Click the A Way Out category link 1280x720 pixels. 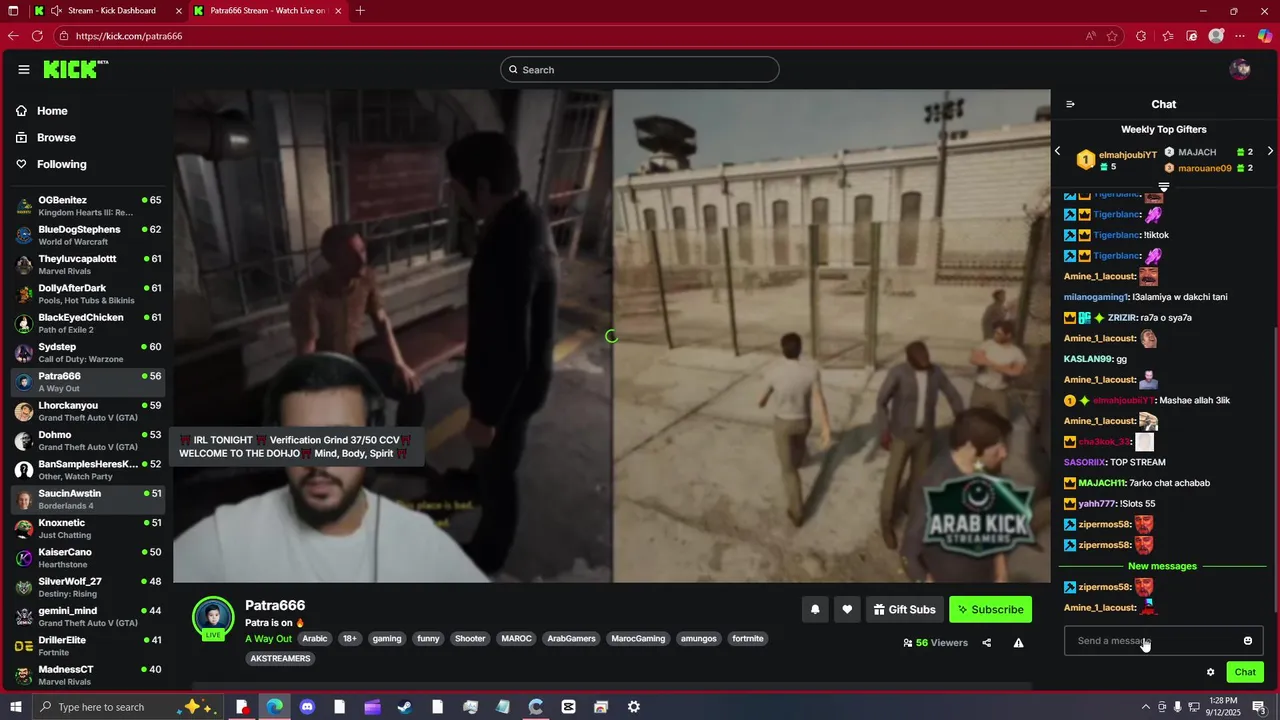pyautogui.click(x=268, y=639)
